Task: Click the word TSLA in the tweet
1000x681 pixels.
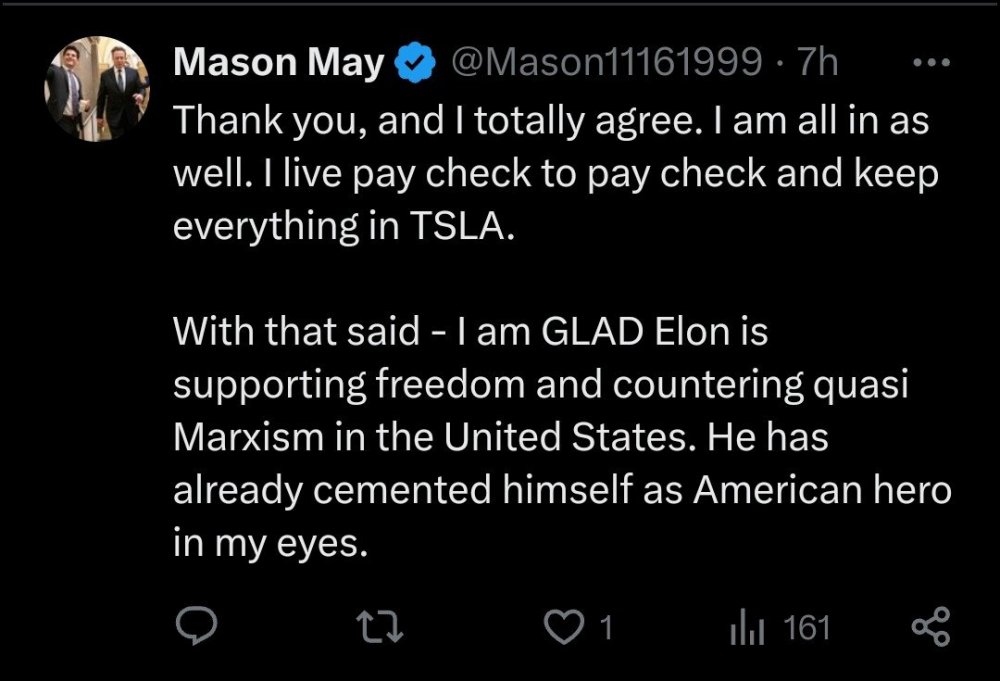Action: (461, 226)
